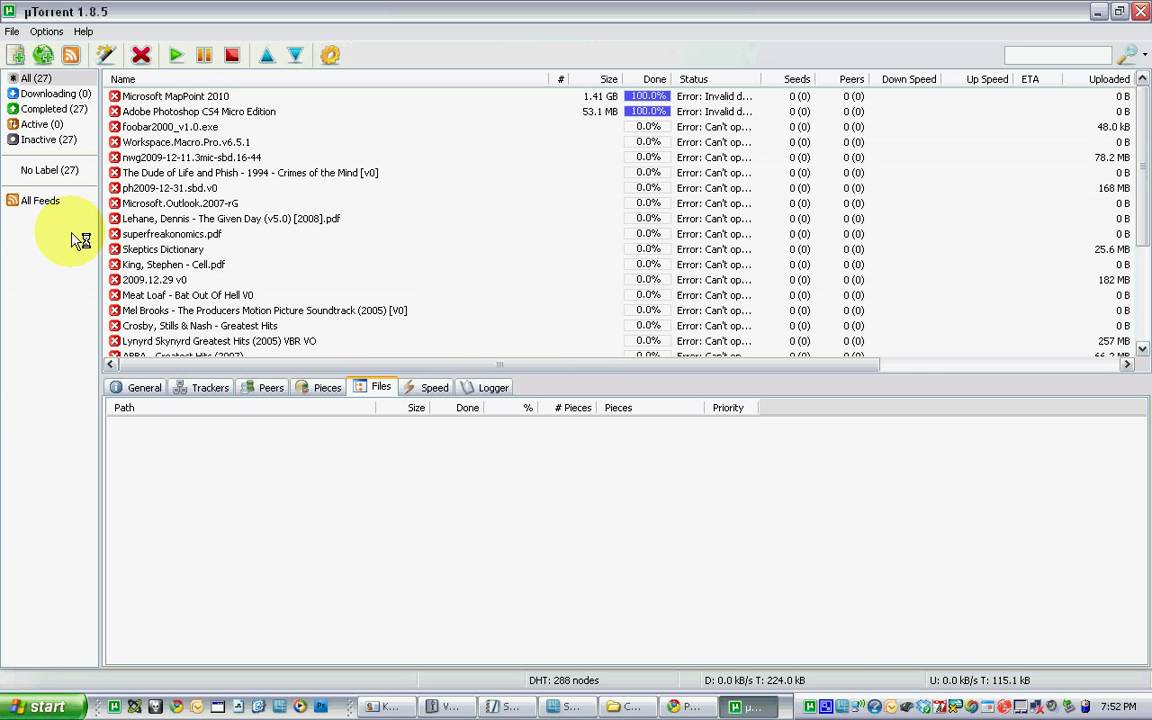Click error icon beside Lynyrd Skynyrd Greatest Hits
1152x720 pixels.
(x=115, y=341)
